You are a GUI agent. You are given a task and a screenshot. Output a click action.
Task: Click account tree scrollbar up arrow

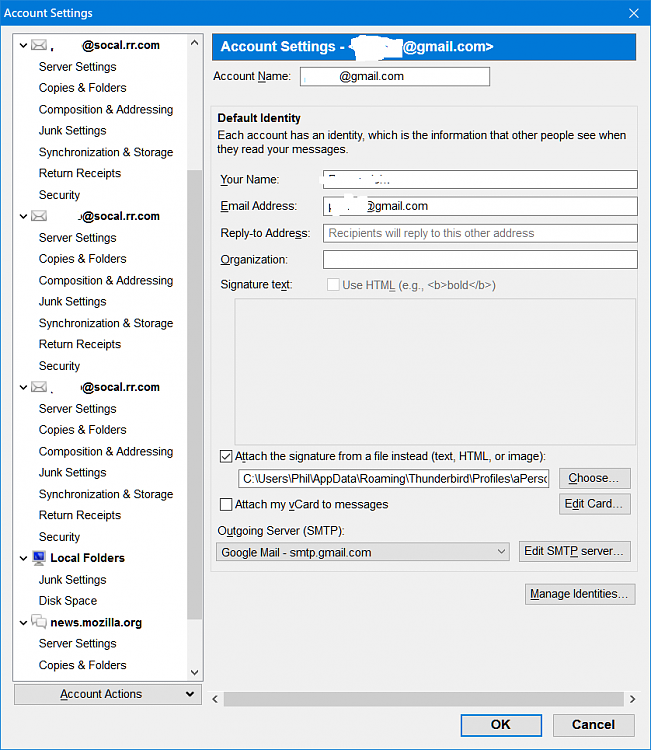[194, 43]
